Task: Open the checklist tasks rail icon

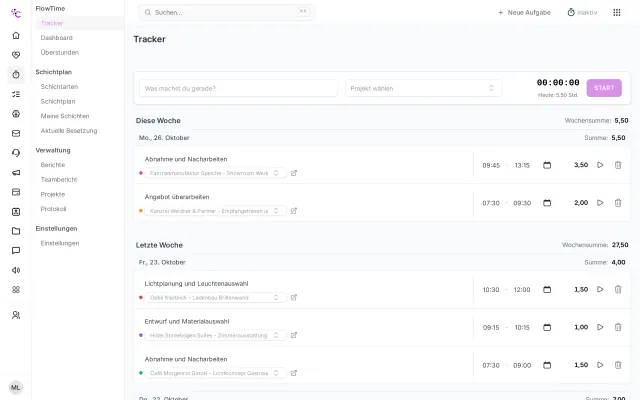Action: point(16,94)
